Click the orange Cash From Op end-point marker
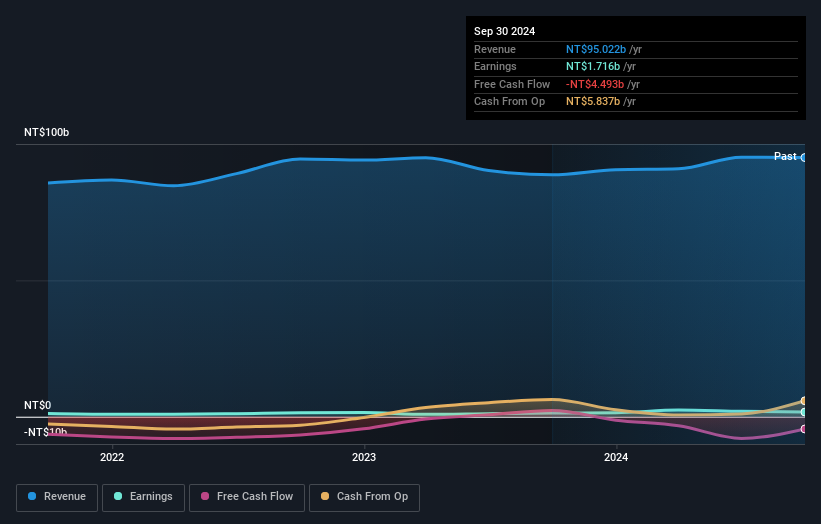The image size is (821, 524). click(x=804, y=401)
